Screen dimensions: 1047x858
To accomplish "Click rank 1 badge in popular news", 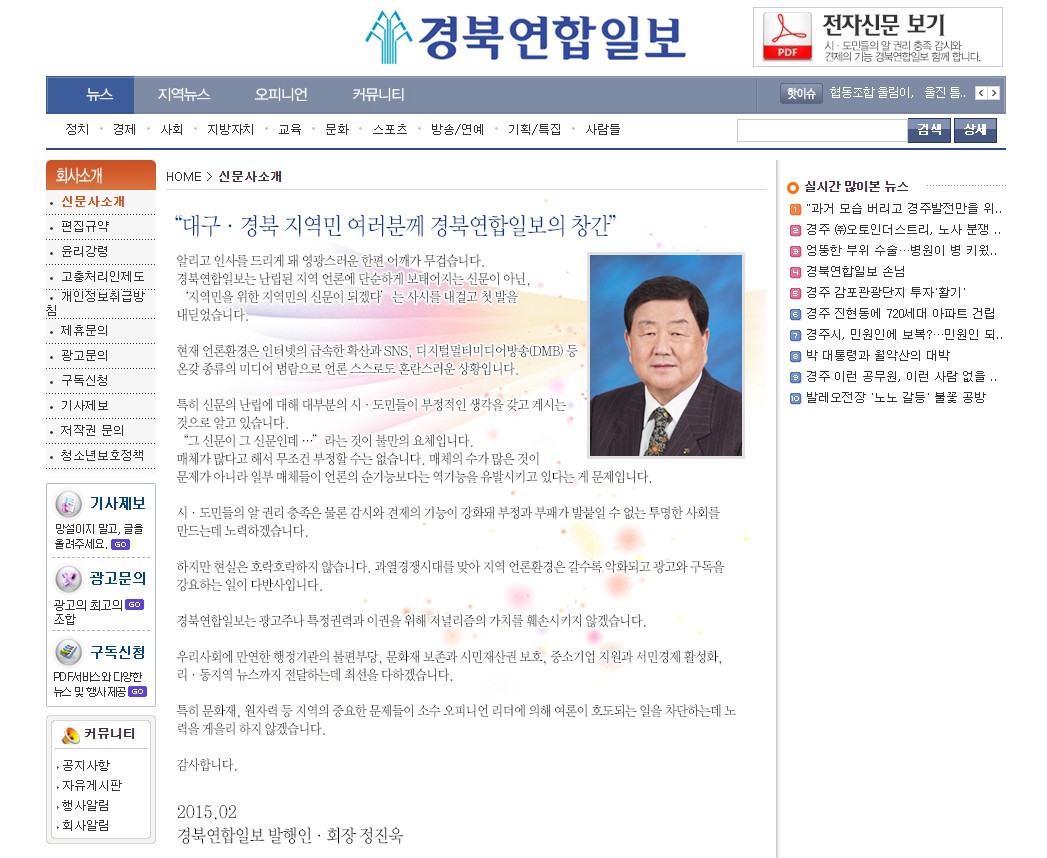I will tap(795, 210).
